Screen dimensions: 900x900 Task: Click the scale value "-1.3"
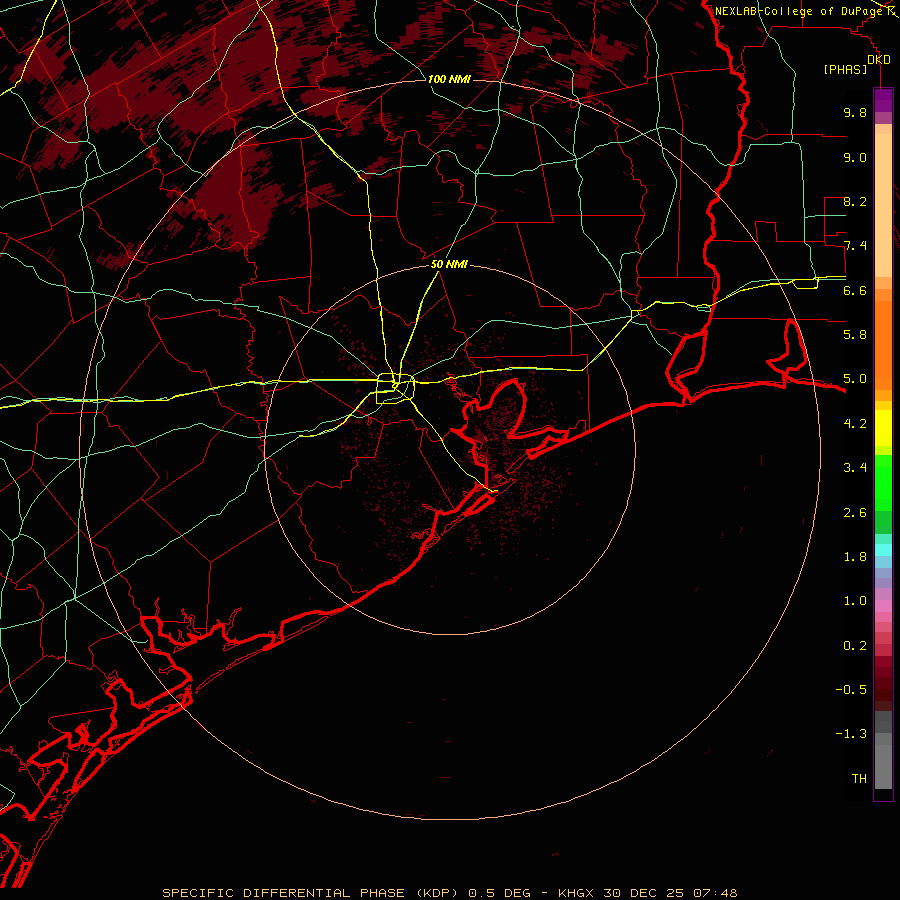click(851, 734)
